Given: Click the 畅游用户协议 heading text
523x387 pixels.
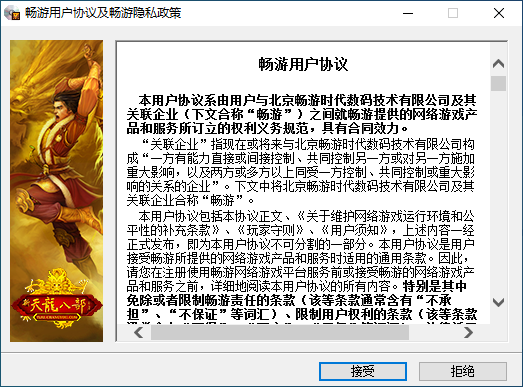Looking at the screenshot, I should [x=303, y=64].
